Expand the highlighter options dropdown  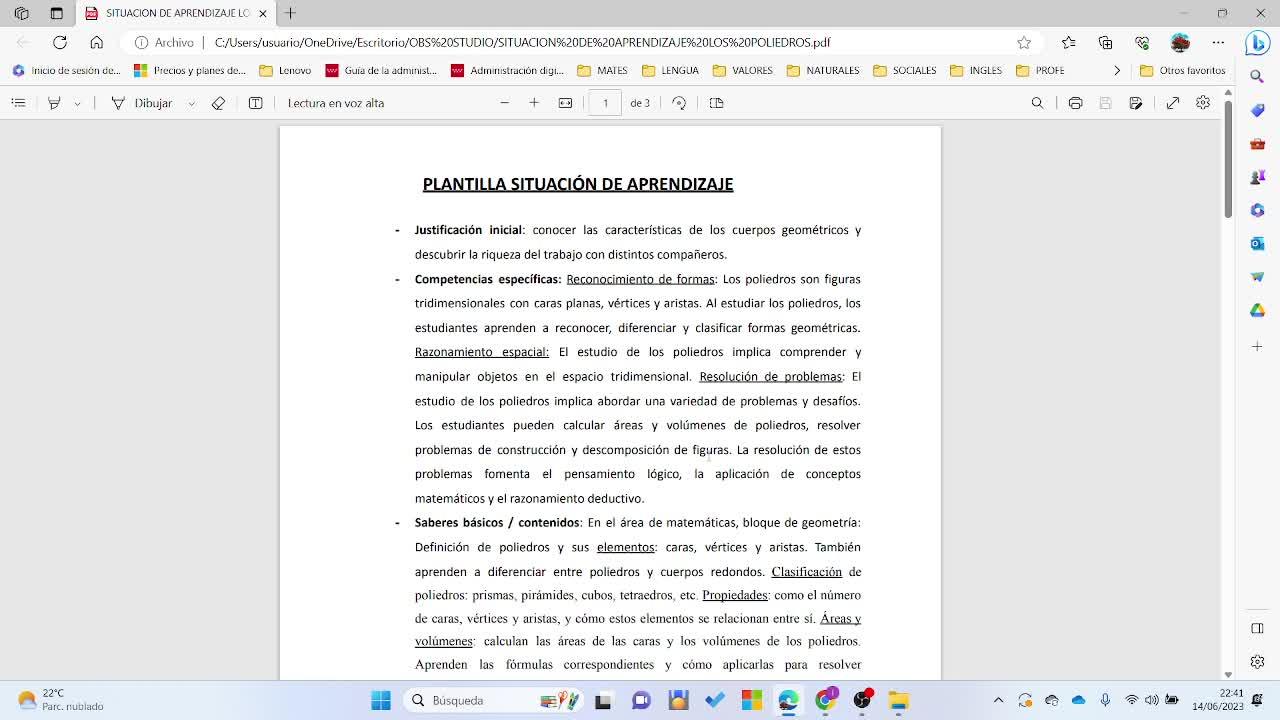click(77, 103)
